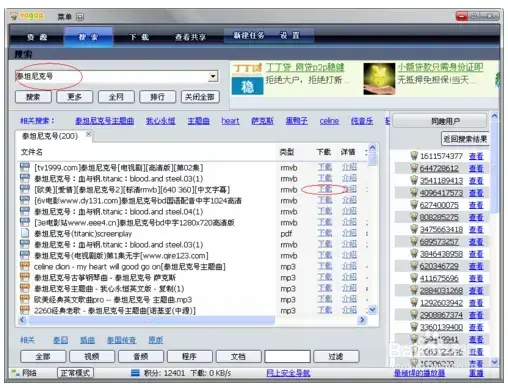Open related search link heart
Viewport: 508px width, 388px height.
point(230,121)
